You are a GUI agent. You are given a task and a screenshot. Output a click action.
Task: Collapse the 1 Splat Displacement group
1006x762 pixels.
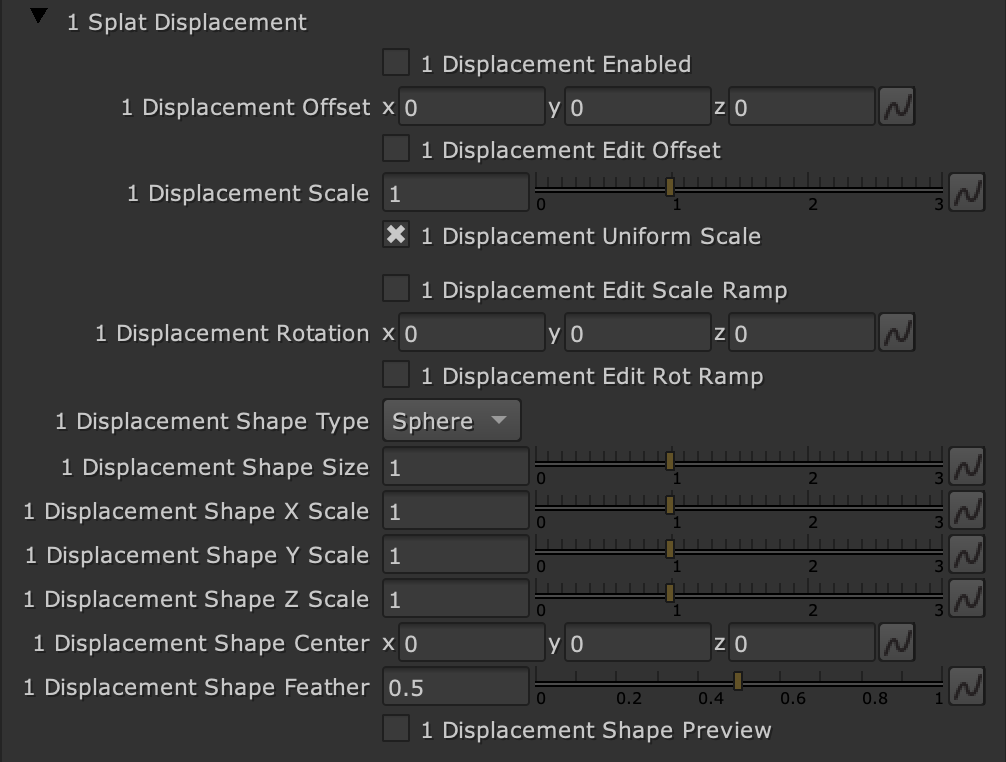(x=39, y=16)
